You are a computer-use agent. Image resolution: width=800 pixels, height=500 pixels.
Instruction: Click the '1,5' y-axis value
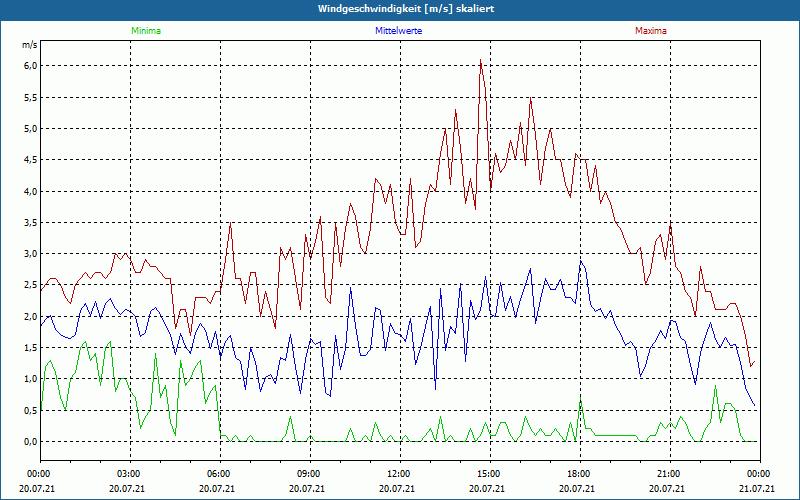31,347
